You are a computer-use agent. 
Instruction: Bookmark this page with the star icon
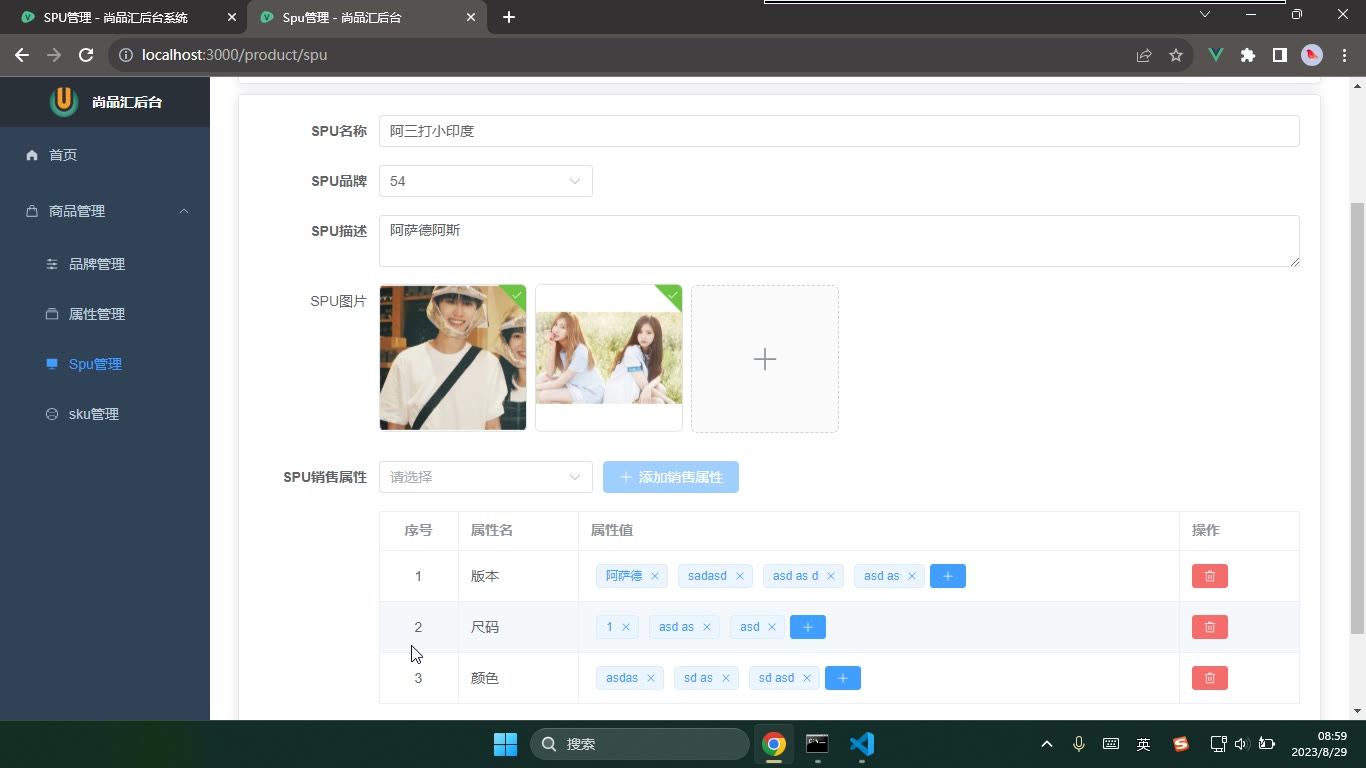1176,55
